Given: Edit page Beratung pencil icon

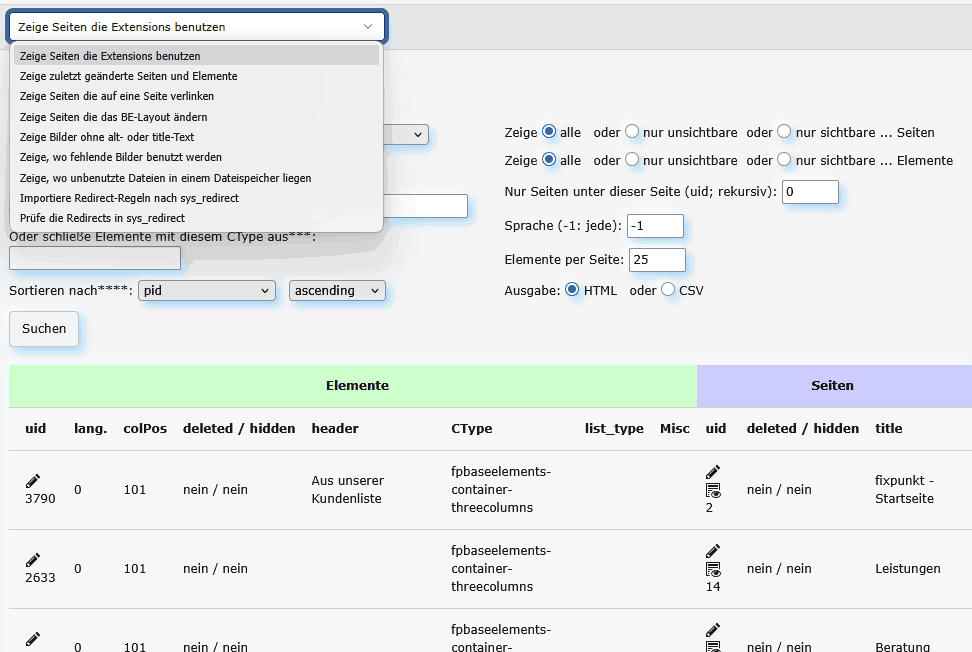Looking at the screenshot, I should click(713, 630).
